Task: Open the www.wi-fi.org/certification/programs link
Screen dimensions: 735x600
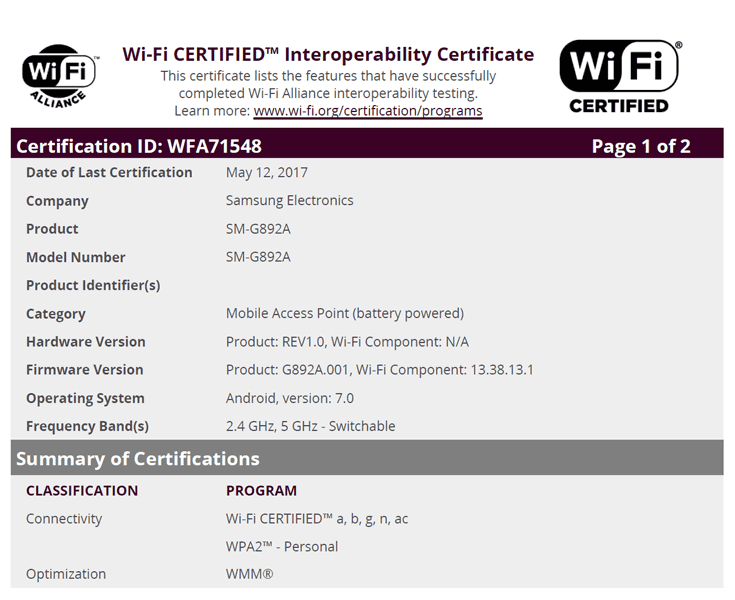Action: click(368, 111)
